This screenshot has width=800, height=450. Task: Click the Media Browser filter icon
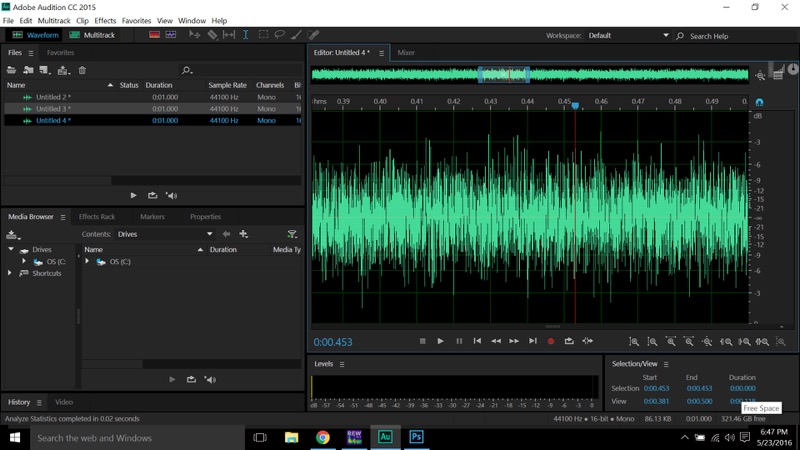coord(292,234)
